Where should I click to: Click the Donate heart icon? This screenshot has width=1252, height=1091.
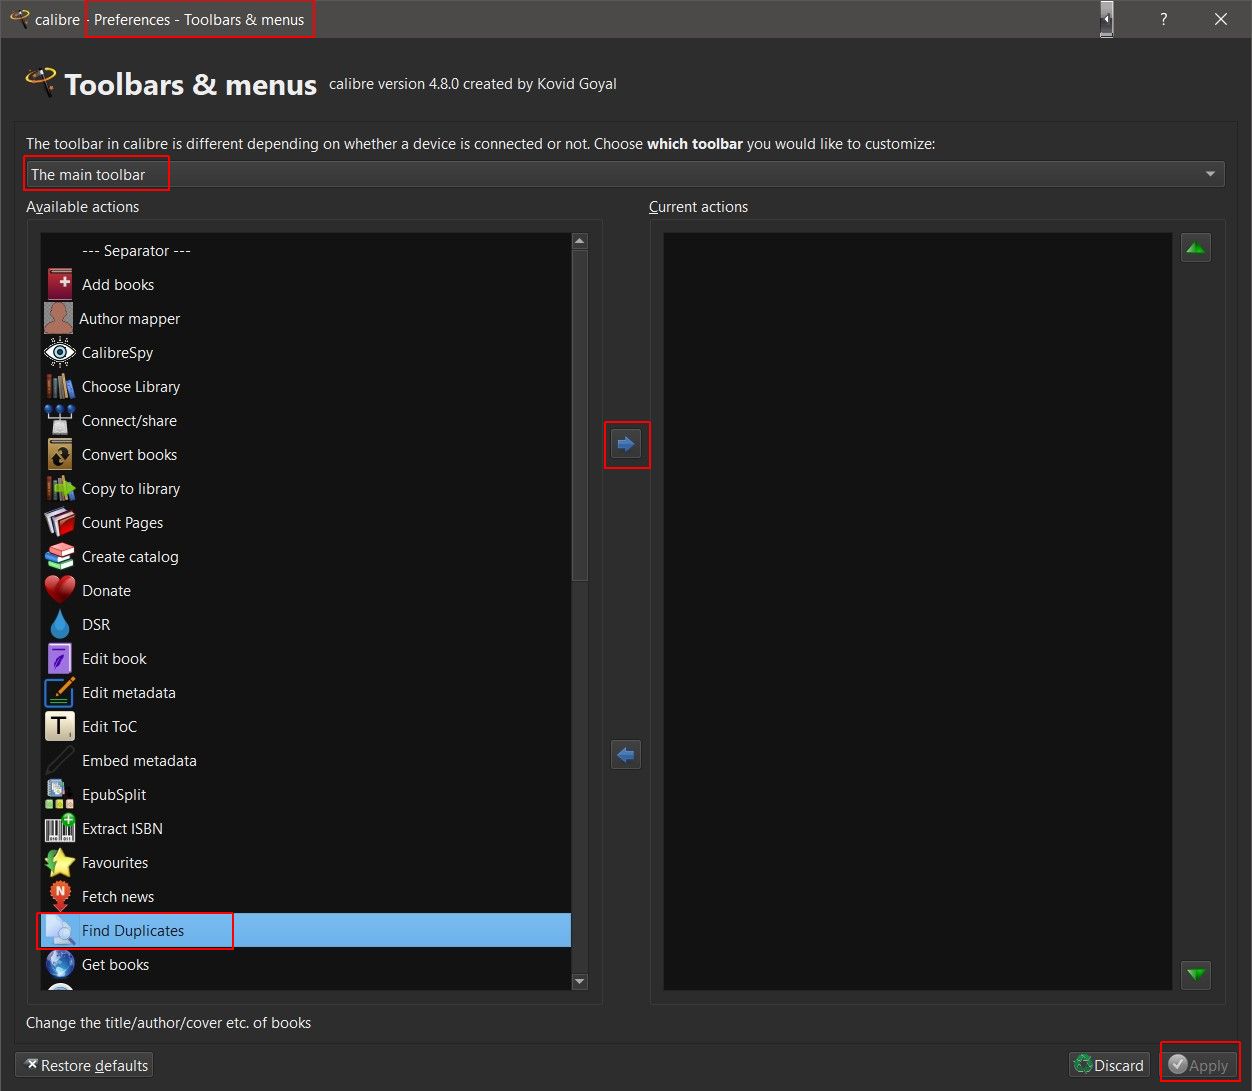60,590
